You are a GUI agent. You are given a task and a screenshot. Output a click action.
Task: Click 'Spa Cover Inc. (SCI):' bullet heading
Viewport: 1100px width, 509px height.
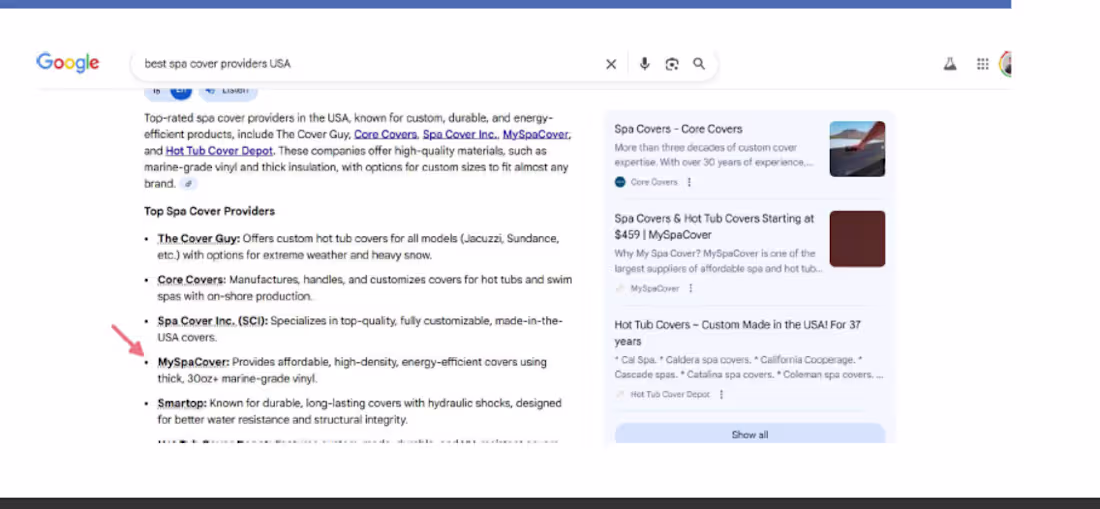coord(213,321)
